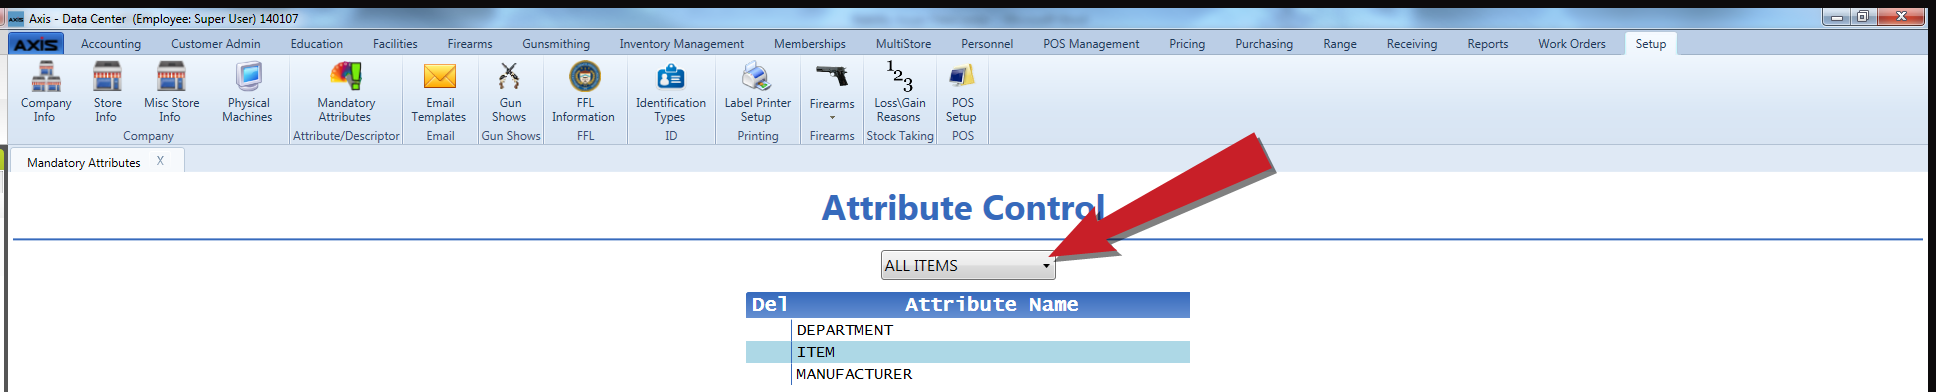Open Mandatory Attributes in ribbon
1936x392 pixels.
coord(346,92)
